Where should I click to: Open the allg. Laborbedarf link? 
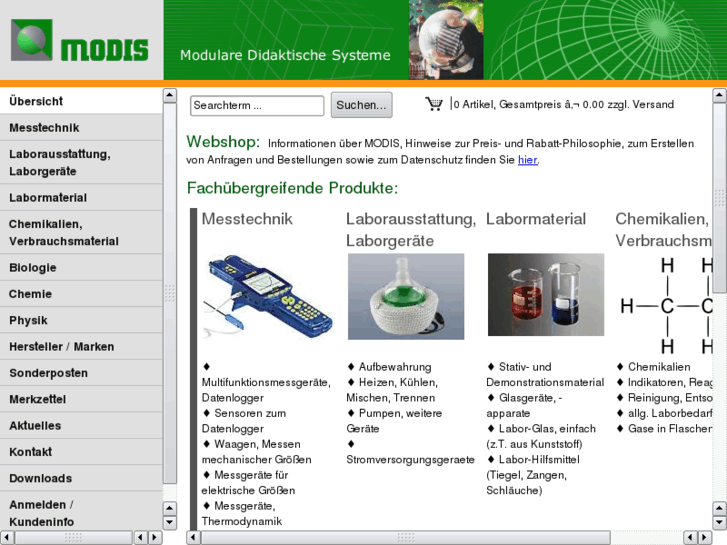[x=670, y=413]
